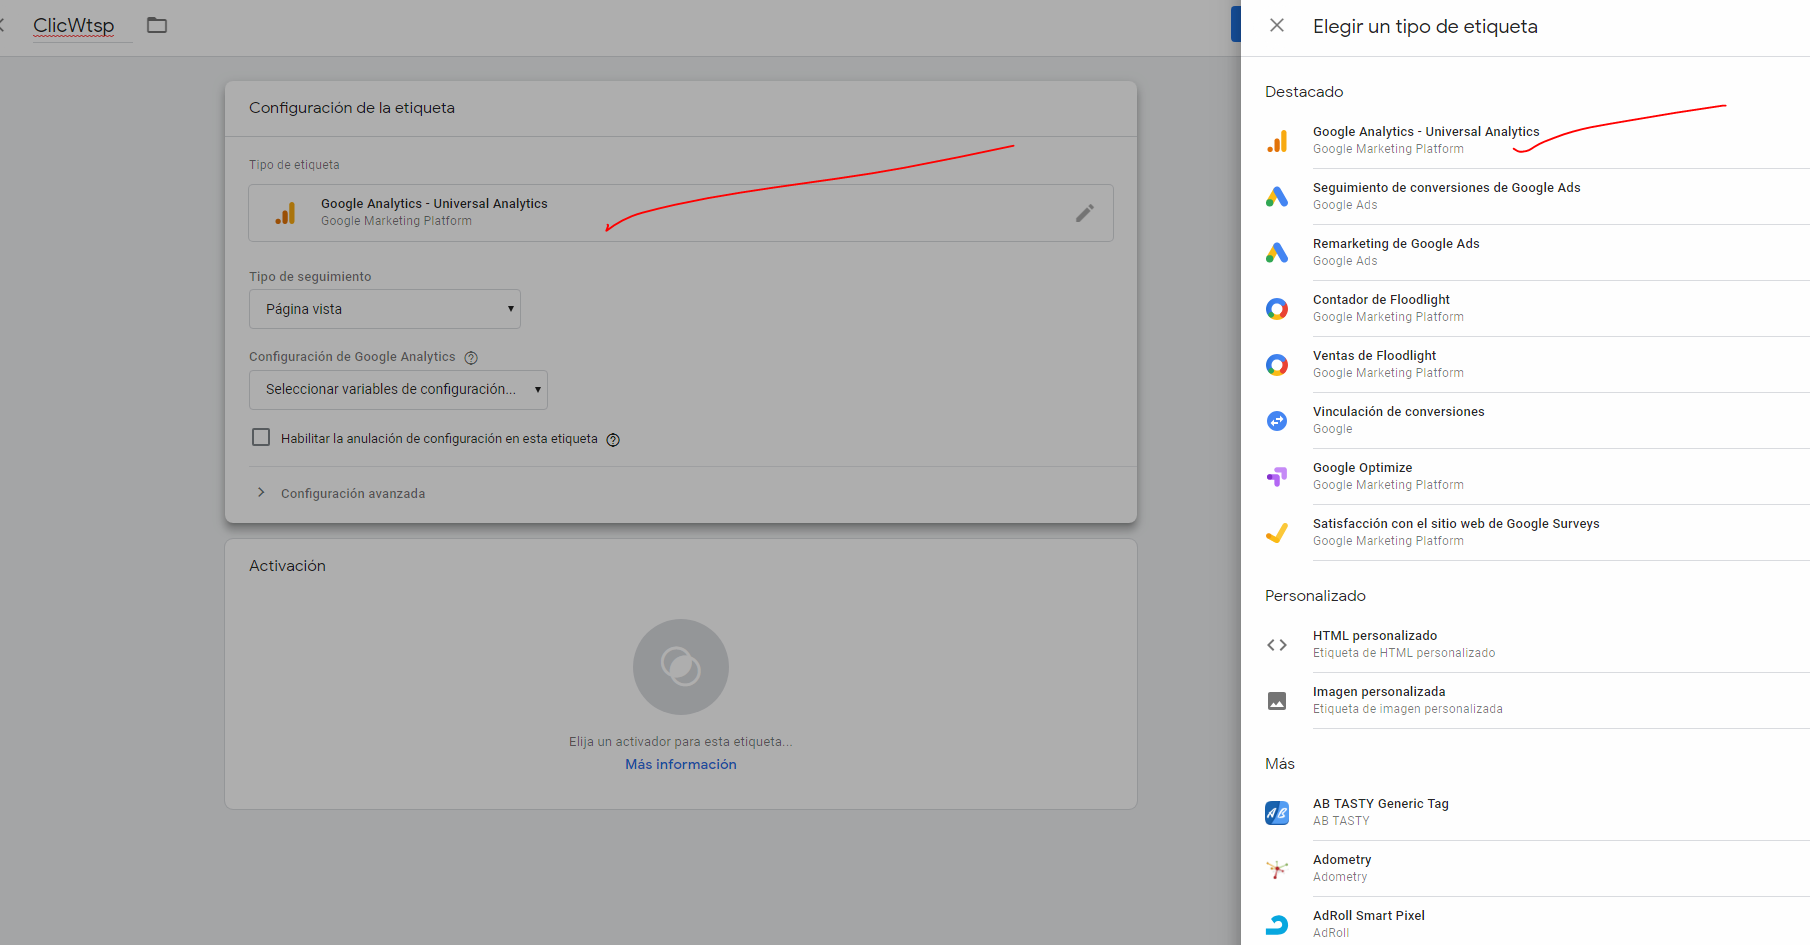Viewport: 1810px width, 945px height.
Task: Click the Google Surveys checkmark icon
Action: coord(1277,533)
